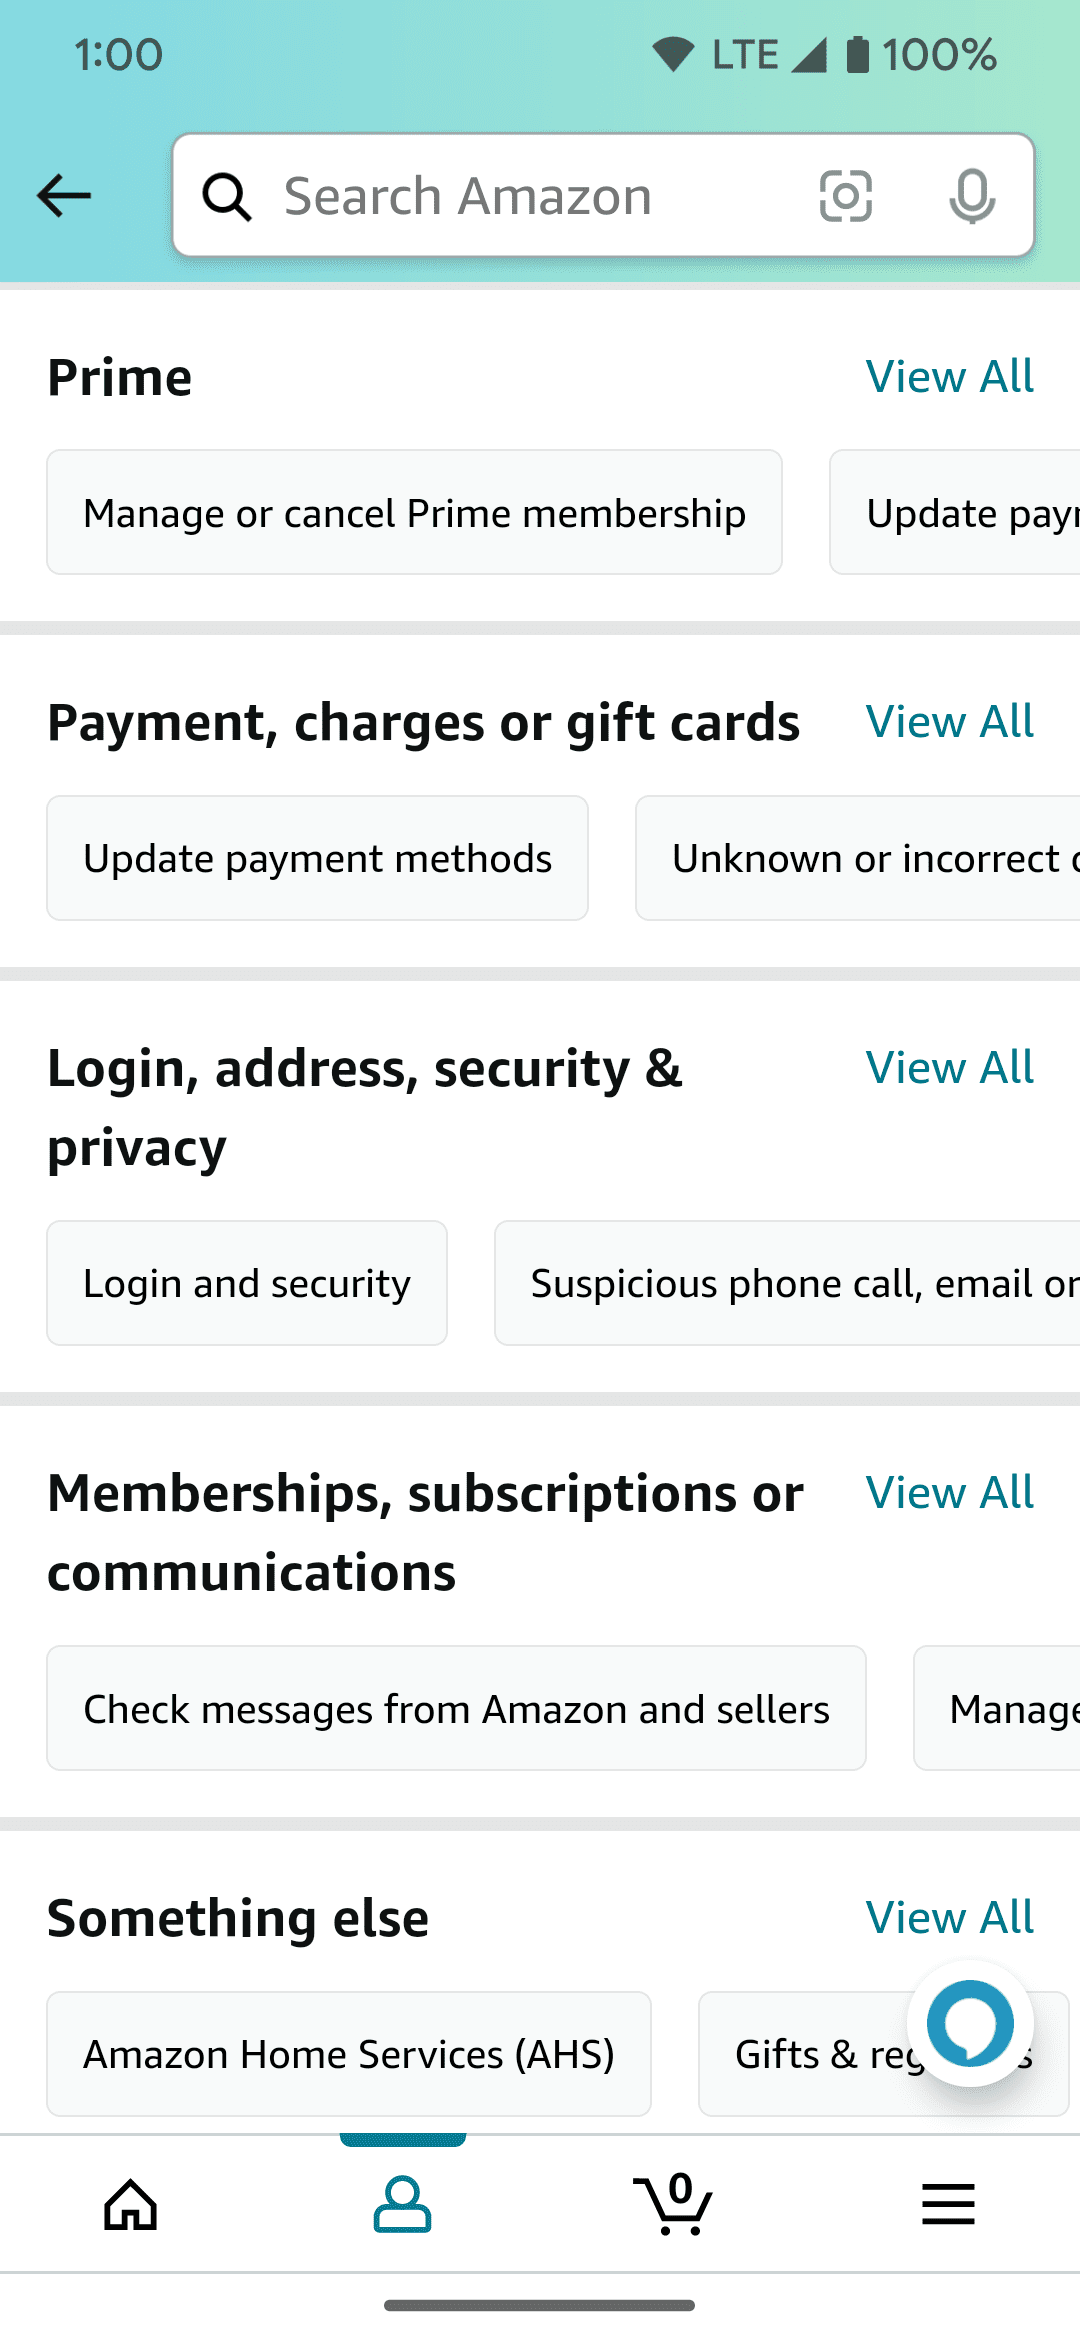Open the hamburger menu icon

click(x=948, y=2204)
